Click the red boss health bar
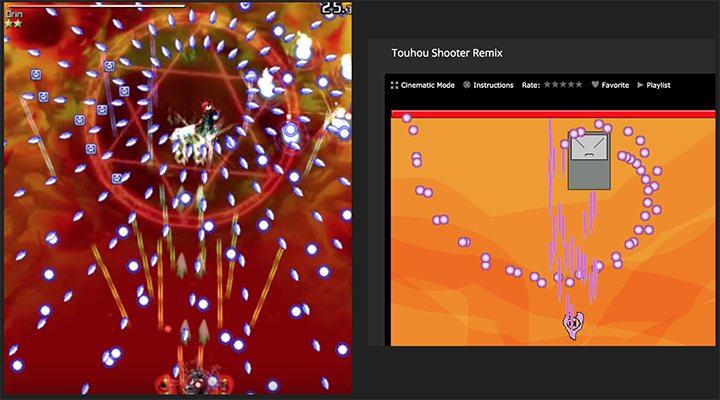Viewport: 720px width, 400px height. pos(553,114)
